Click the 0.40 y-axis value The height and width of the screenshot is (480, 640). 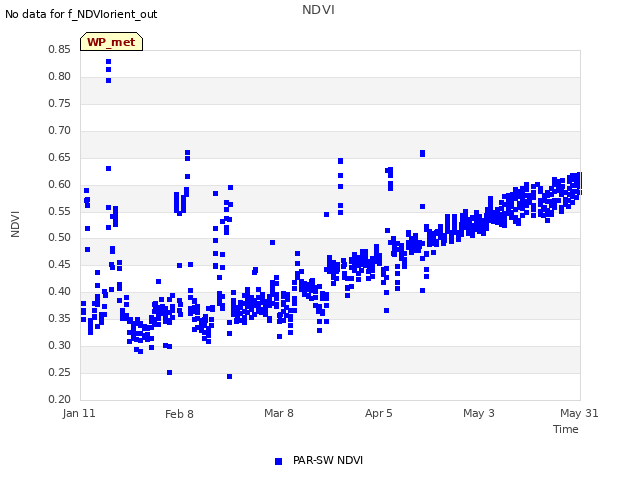(x=60, y=291)
